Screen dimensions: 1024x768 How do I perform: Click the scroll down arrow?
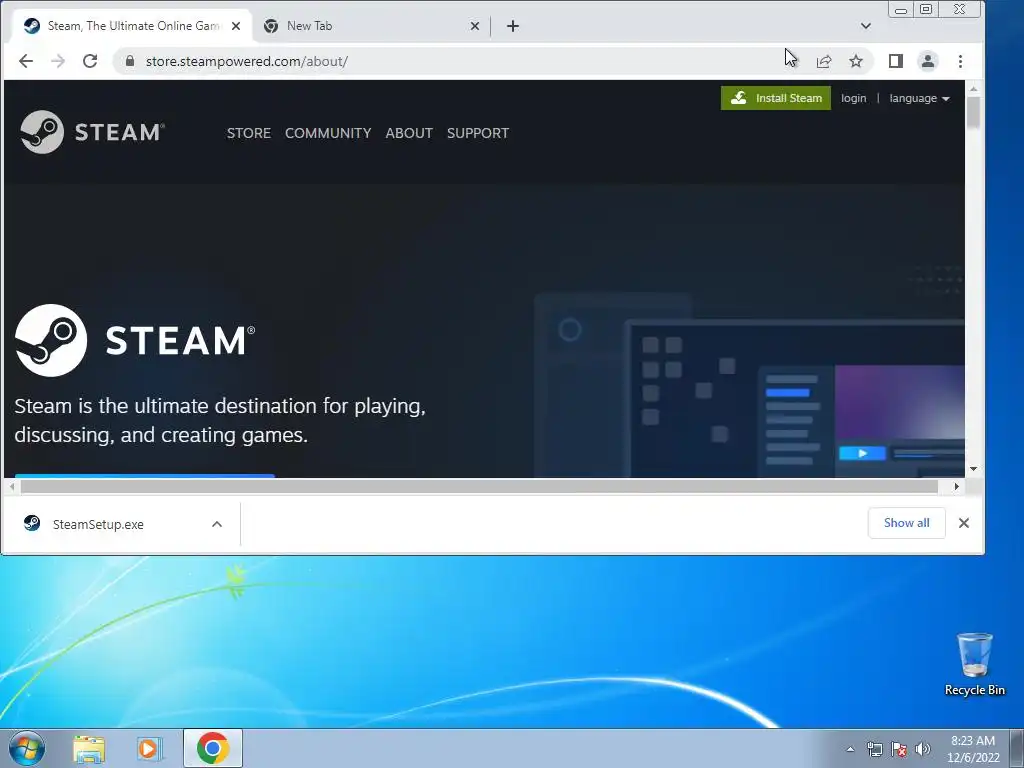(973, 469)
